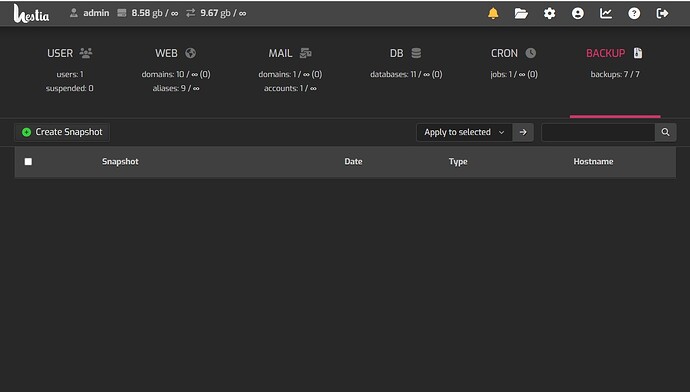Click the mail icon beside MAIL

tap(305, 53)
